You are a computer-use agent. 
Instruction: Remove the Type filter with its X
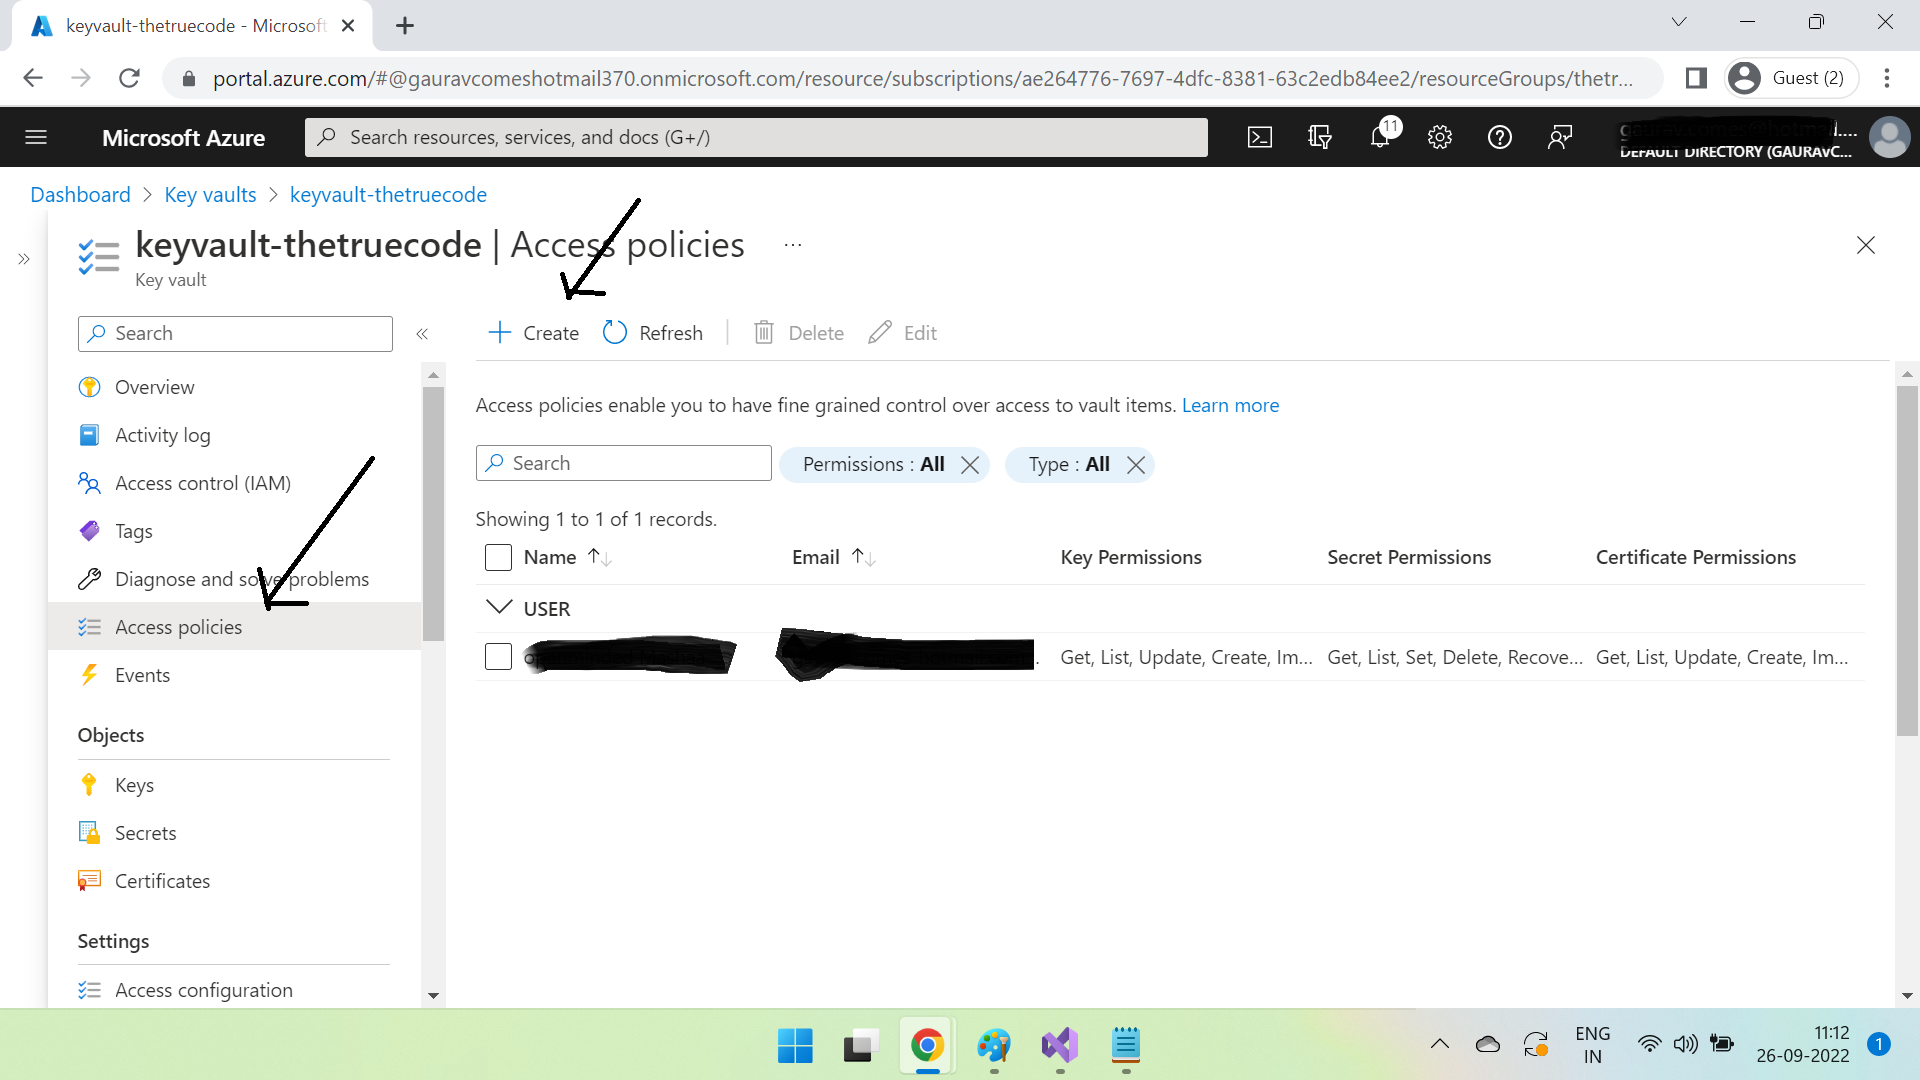click(1135, 465)
